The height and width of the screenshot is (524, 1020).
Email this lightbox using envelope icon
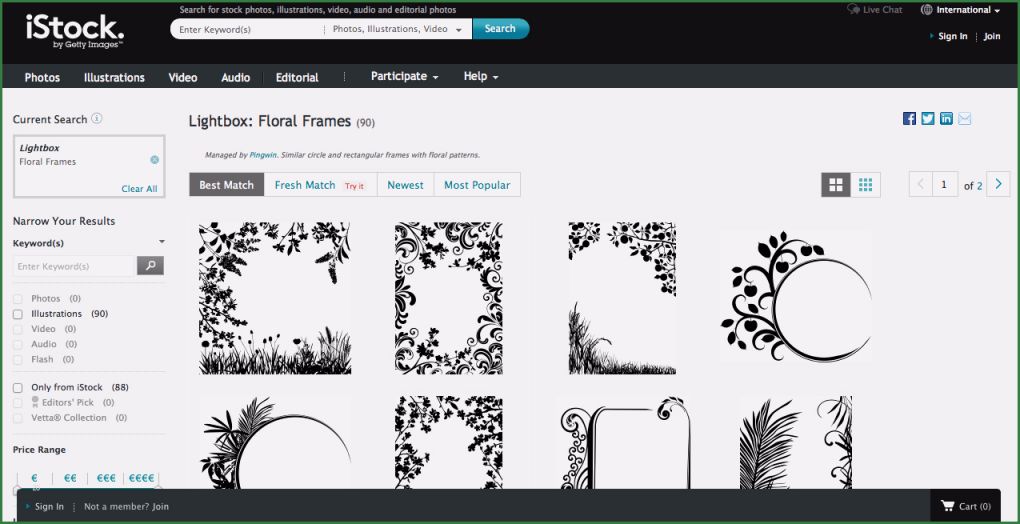pos(965,119)
